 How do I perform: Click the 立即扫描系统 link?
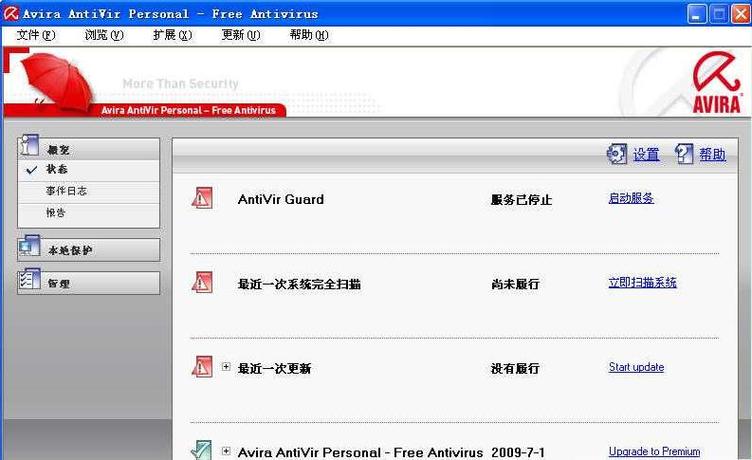pyautogui.click(x=642, y=283)
